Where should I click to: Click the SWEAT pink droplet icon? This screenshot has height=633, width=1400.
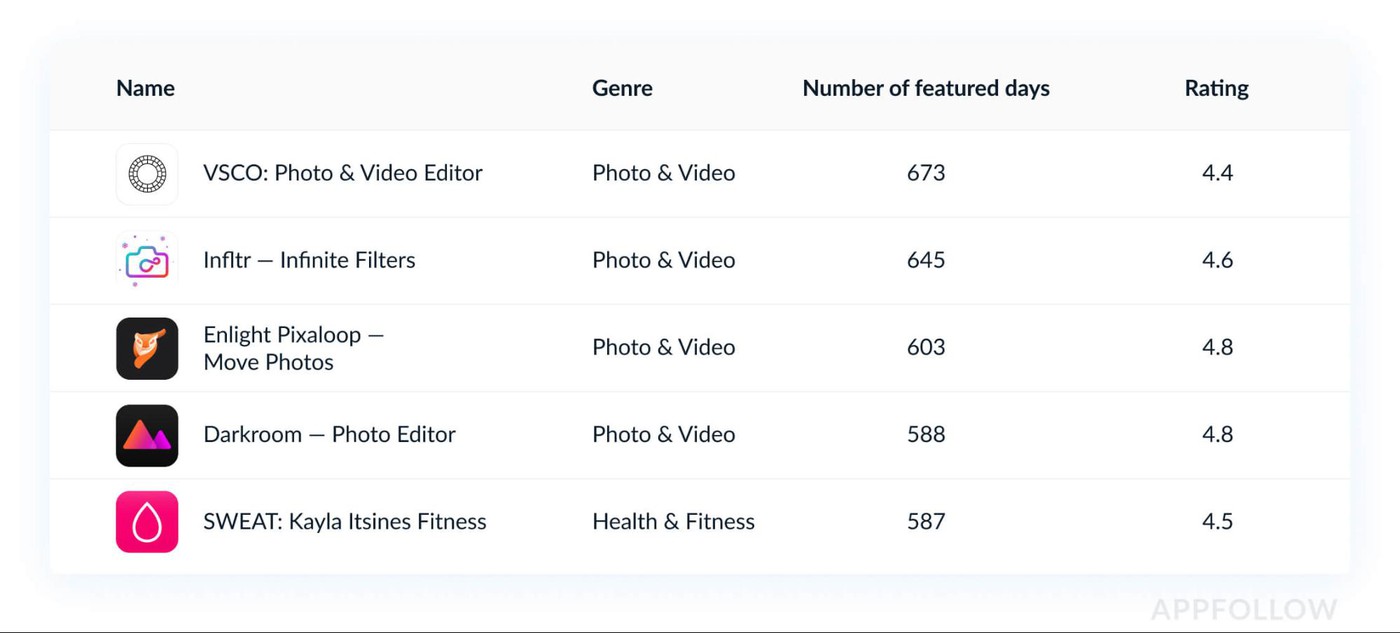147,522
